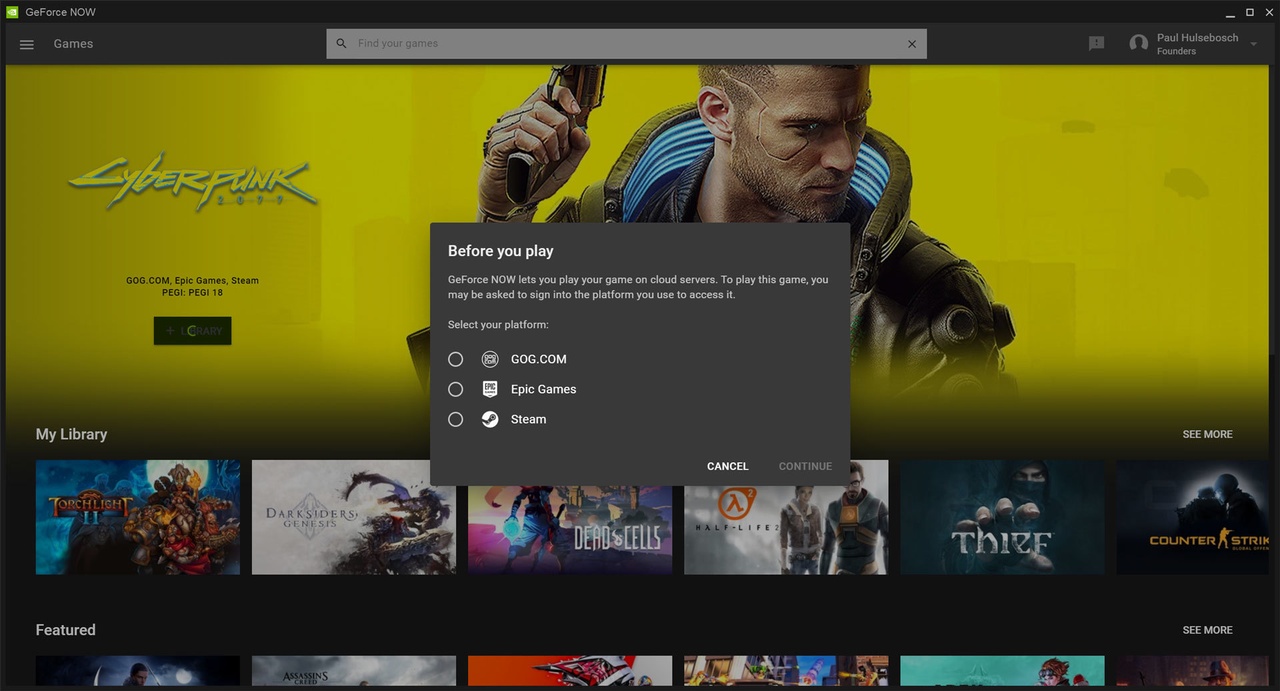Image resolution: width=1280 pixels, height=691 pixels.
Task: Close the GeForce NOW window
Action: tap(1267, 12)
